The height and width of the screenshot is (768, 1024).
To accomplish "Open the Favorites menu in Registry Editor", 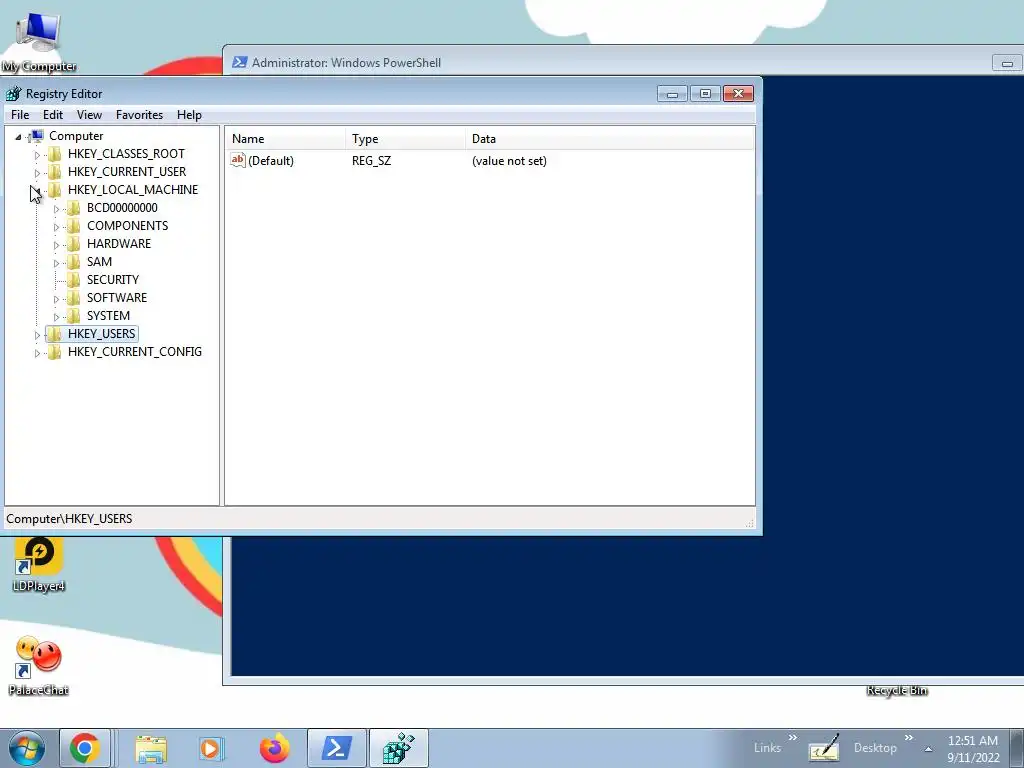I will point(140,115).
